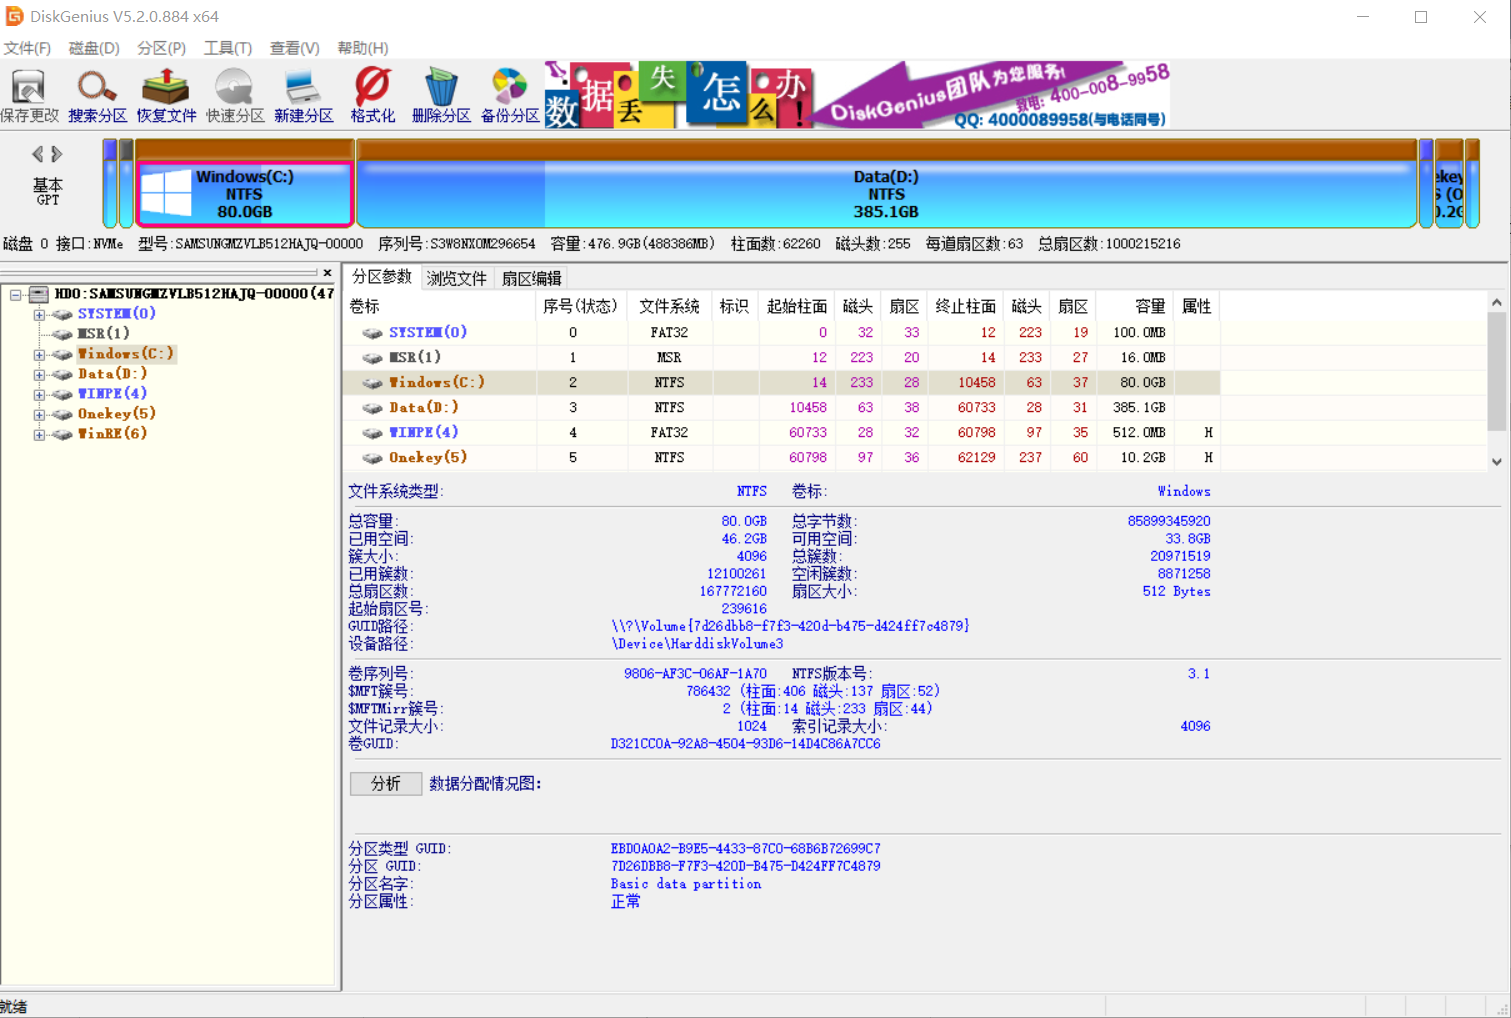The width and height of the screenshot is (1511, 1018).
Task: Select the Windows(C:) partition block
Action: tap(243, 193)
